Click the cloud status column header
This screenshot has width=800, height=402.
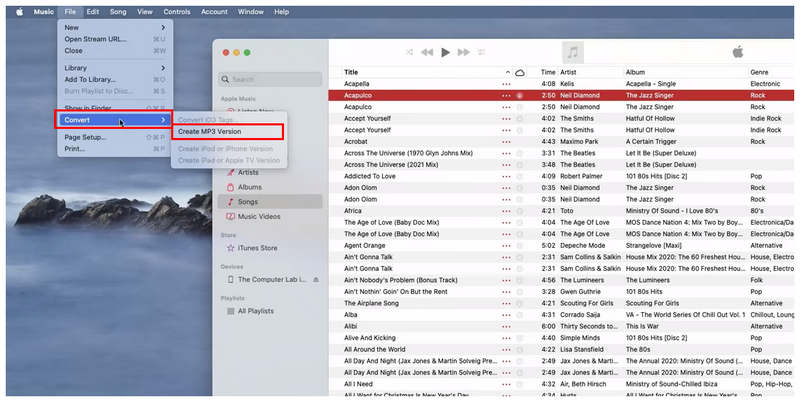click(x=519, y=72)
